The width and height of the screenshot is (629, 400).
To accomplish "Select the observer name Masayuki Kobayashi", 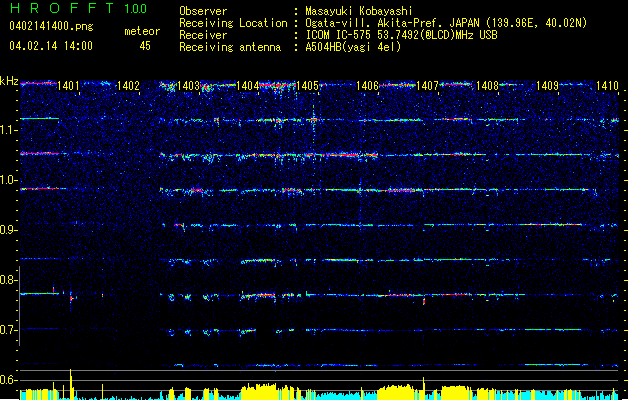I will pyautogui.click(x=359, y=11).
